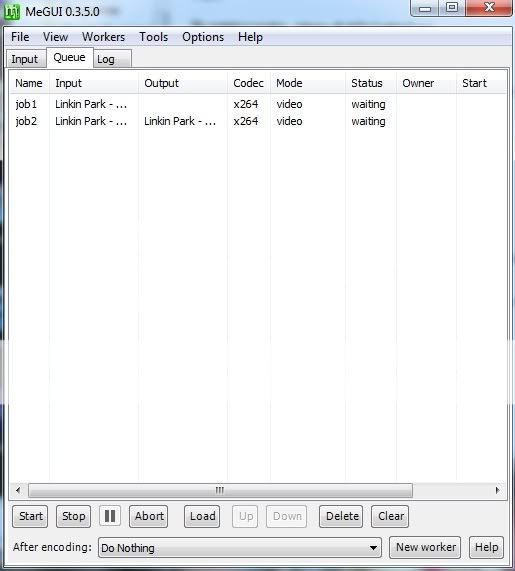Viewport: 515px width, 571px height.
Task: Click the pause icon button
Action: click(110, 516)
